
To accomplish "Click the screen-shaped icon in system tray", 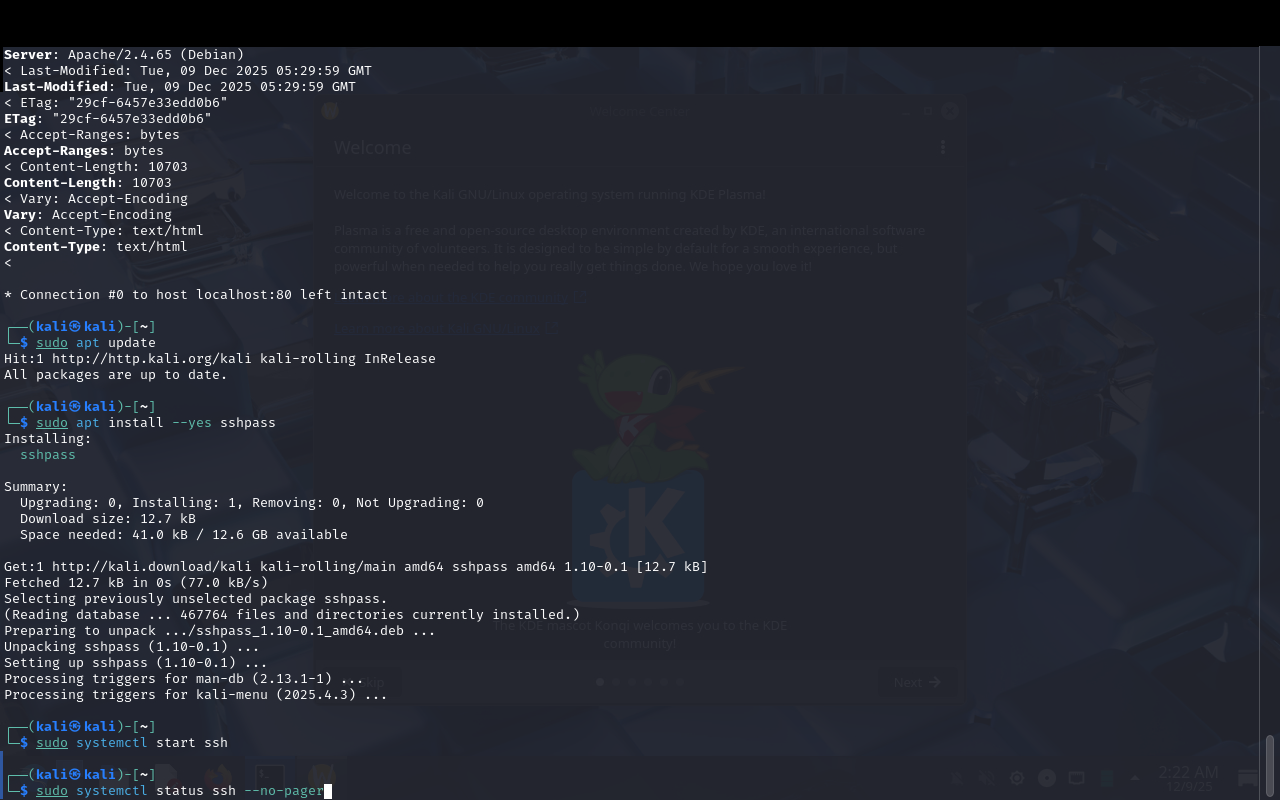I will [1076, 778].
